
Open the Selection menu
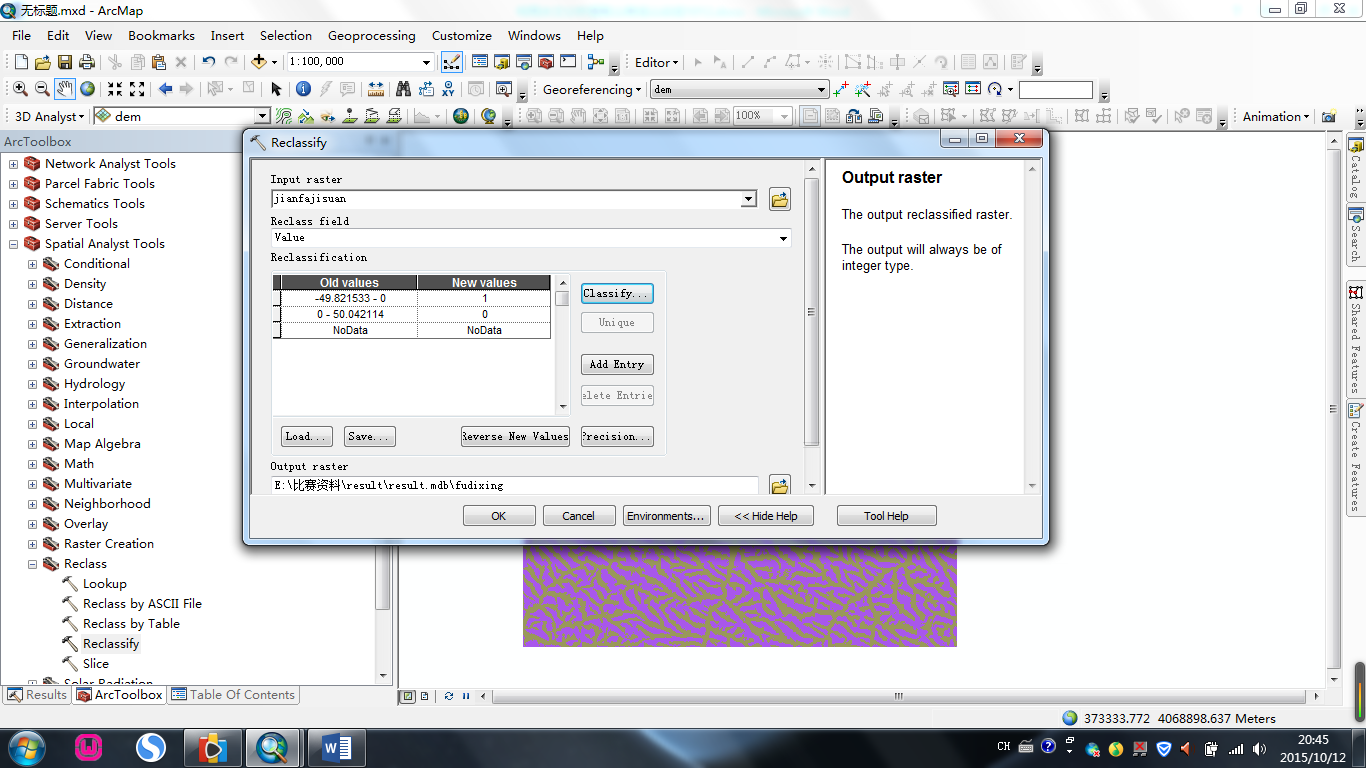point(285,35)
